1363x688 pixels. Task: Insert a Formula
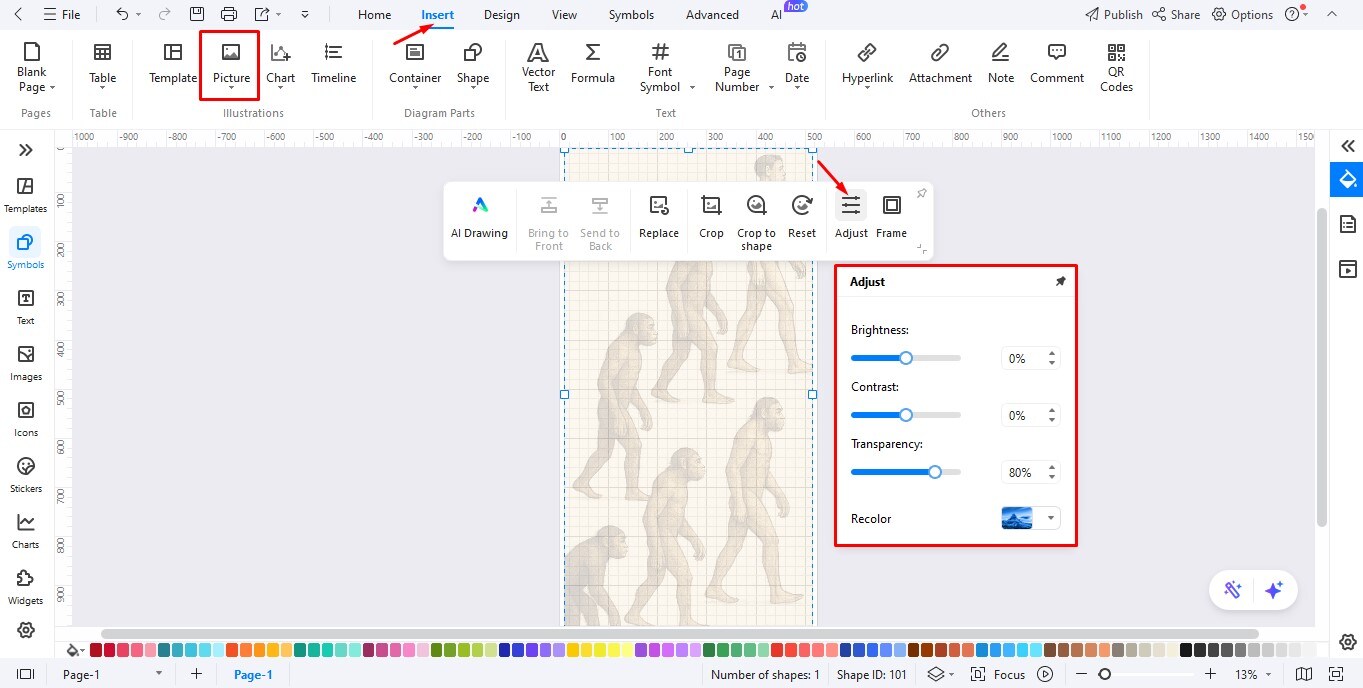tap(593, 64)
